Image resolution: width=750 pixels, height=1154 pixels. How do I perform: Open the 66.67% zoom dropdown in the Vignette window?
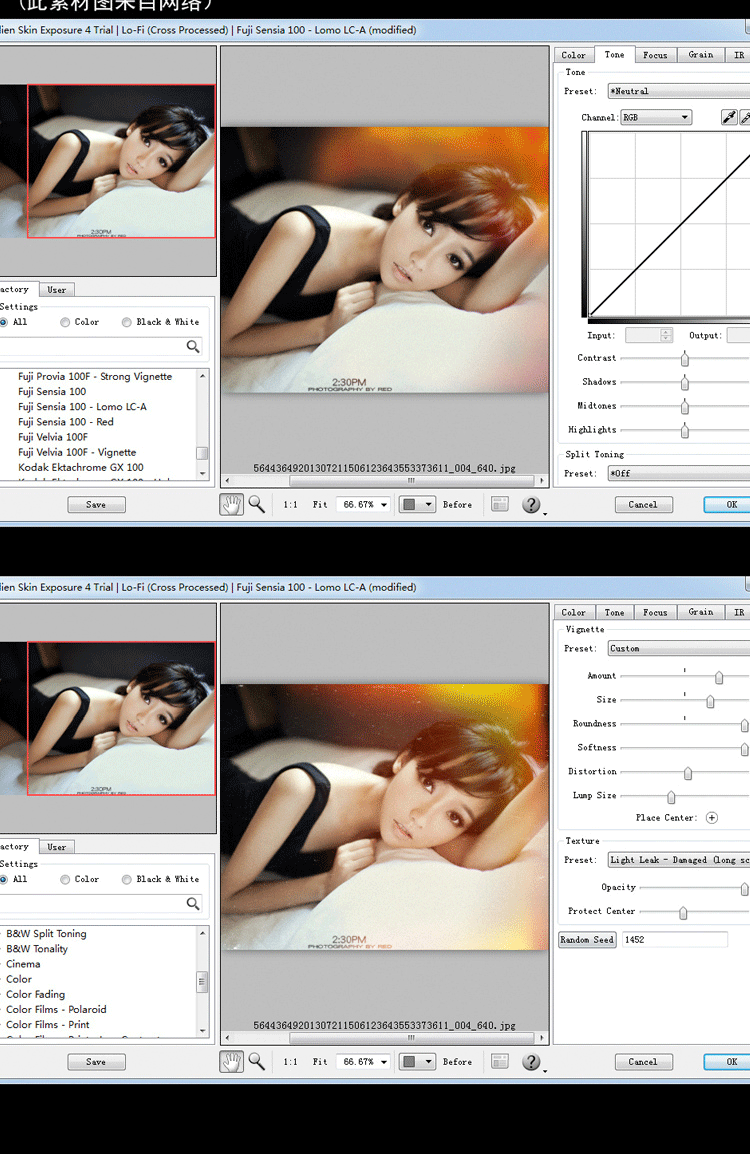coord(364,1062)
